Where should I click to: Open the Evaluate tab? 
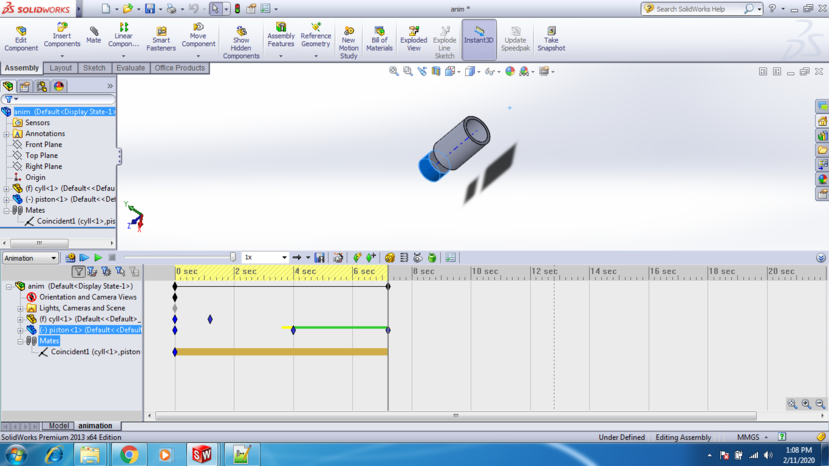(131, 68)
